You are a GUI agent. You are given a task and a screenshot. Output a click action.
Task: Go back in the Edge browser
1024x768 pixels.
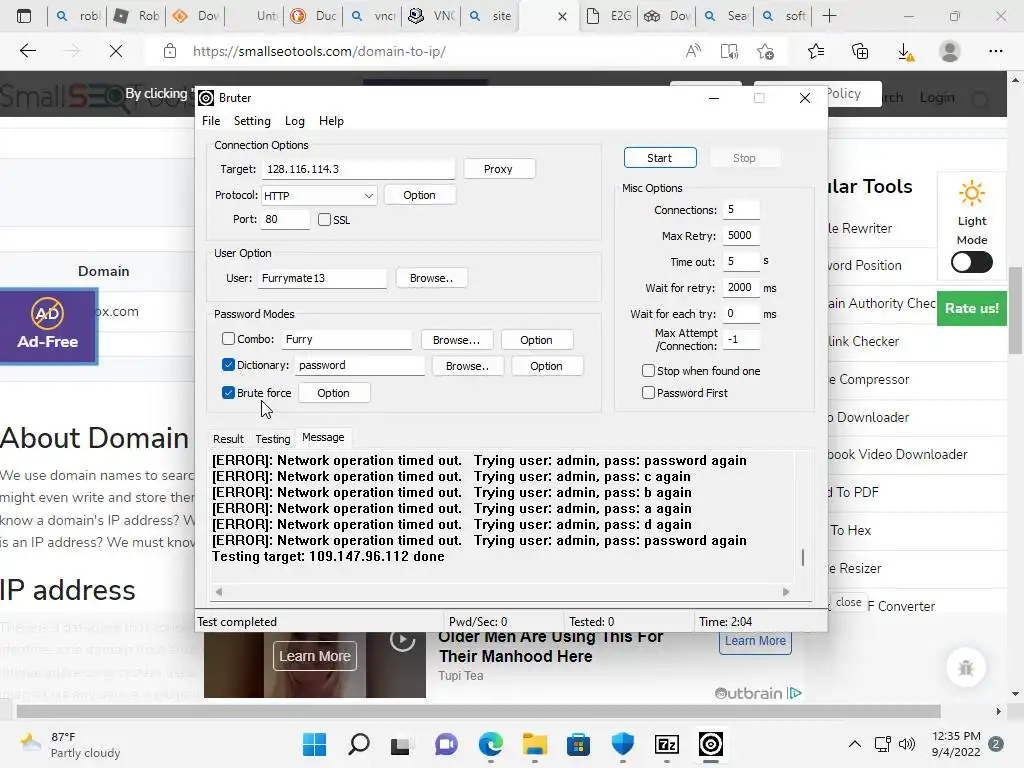click(x=27, y=51)
